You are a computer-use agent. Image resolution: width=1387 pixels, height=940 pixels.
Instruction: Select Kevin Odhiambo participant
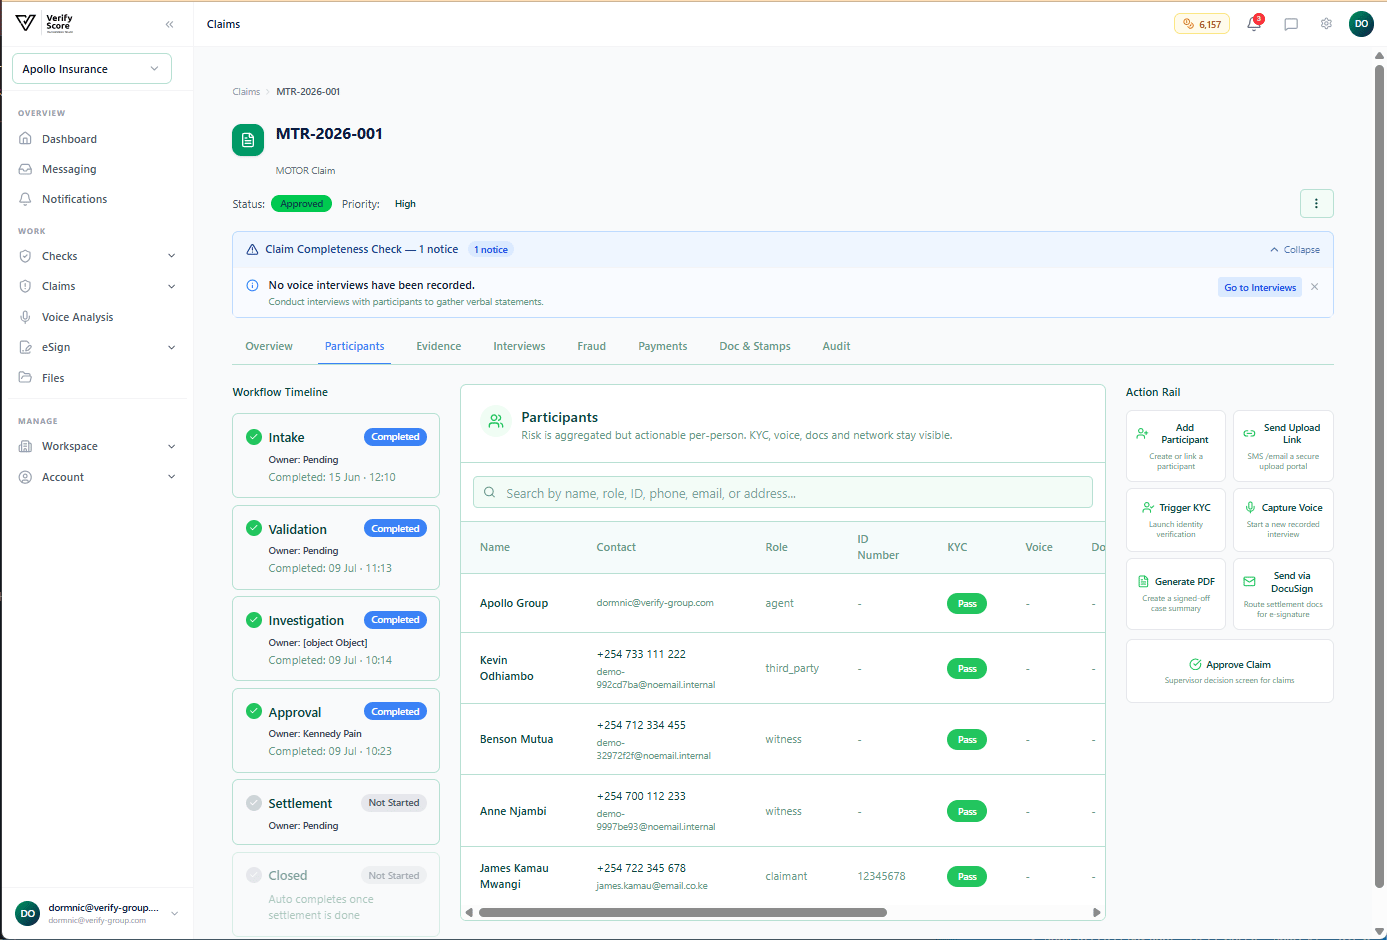point(782,668)
